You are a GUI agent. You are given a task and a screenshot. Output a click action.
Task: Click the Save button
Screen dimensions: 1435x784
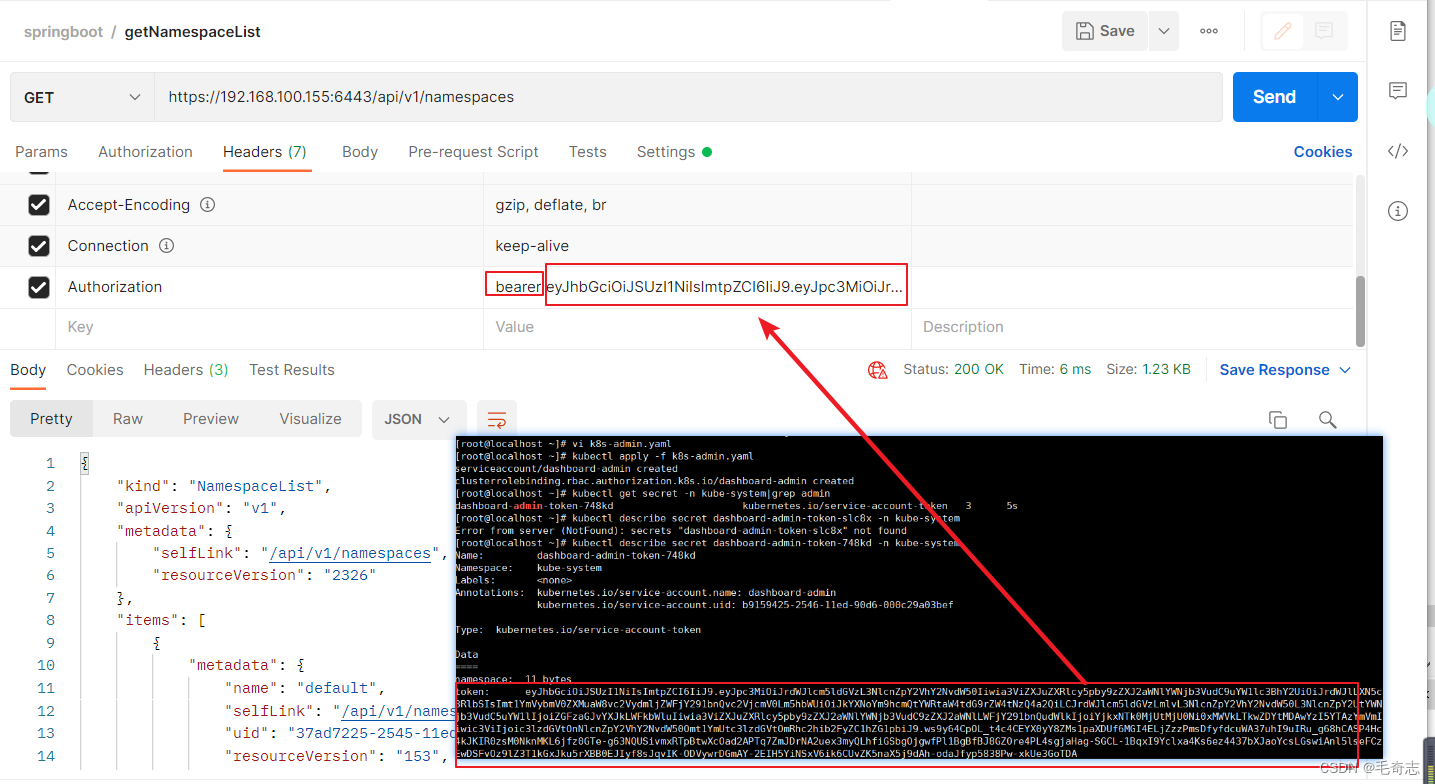point(1105,31)
